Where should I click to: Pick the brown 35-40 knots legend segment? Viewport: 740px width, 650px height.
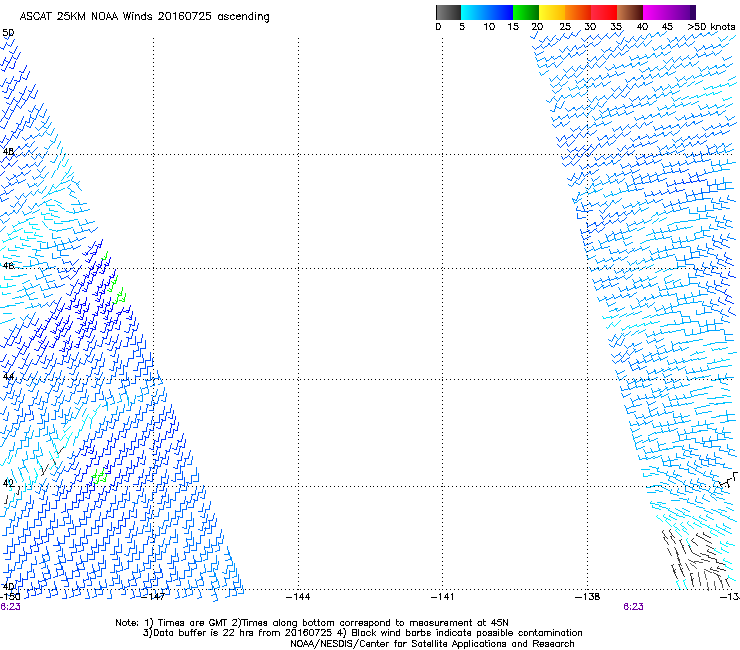pyautogui.click(x=630, y=12)
